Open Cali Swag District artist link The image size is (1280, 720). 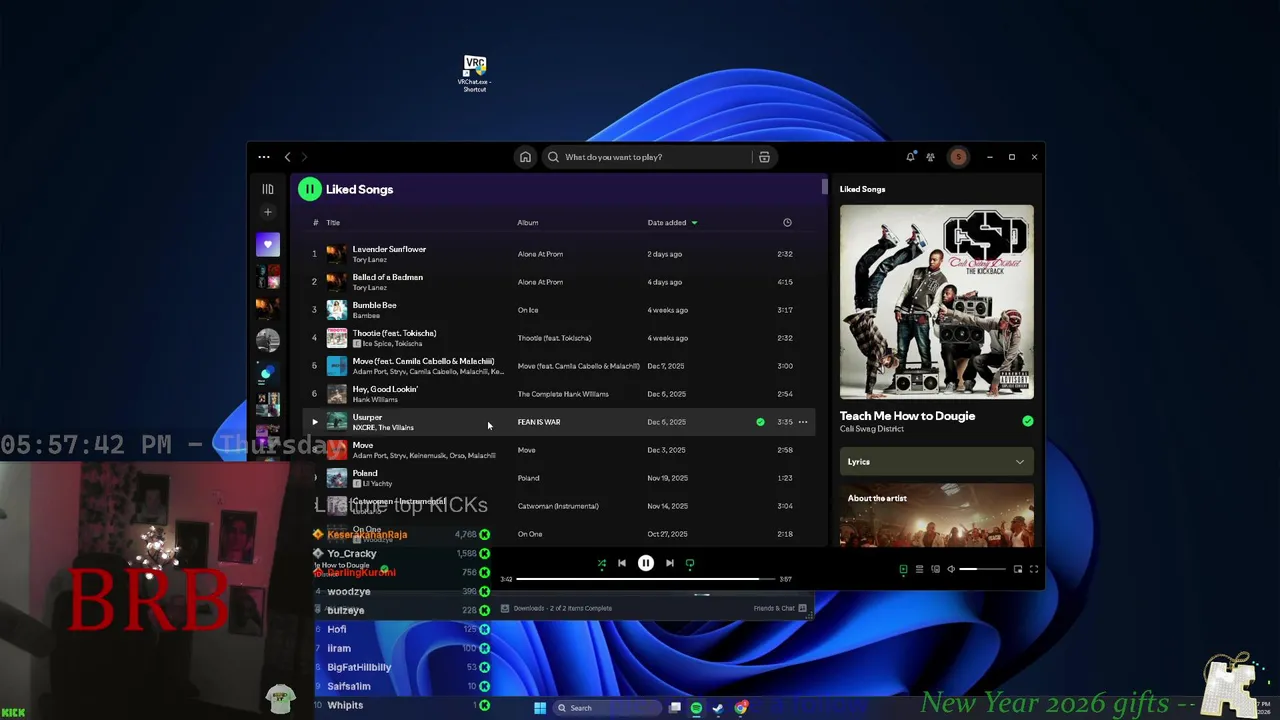click(x=872, y=429)
